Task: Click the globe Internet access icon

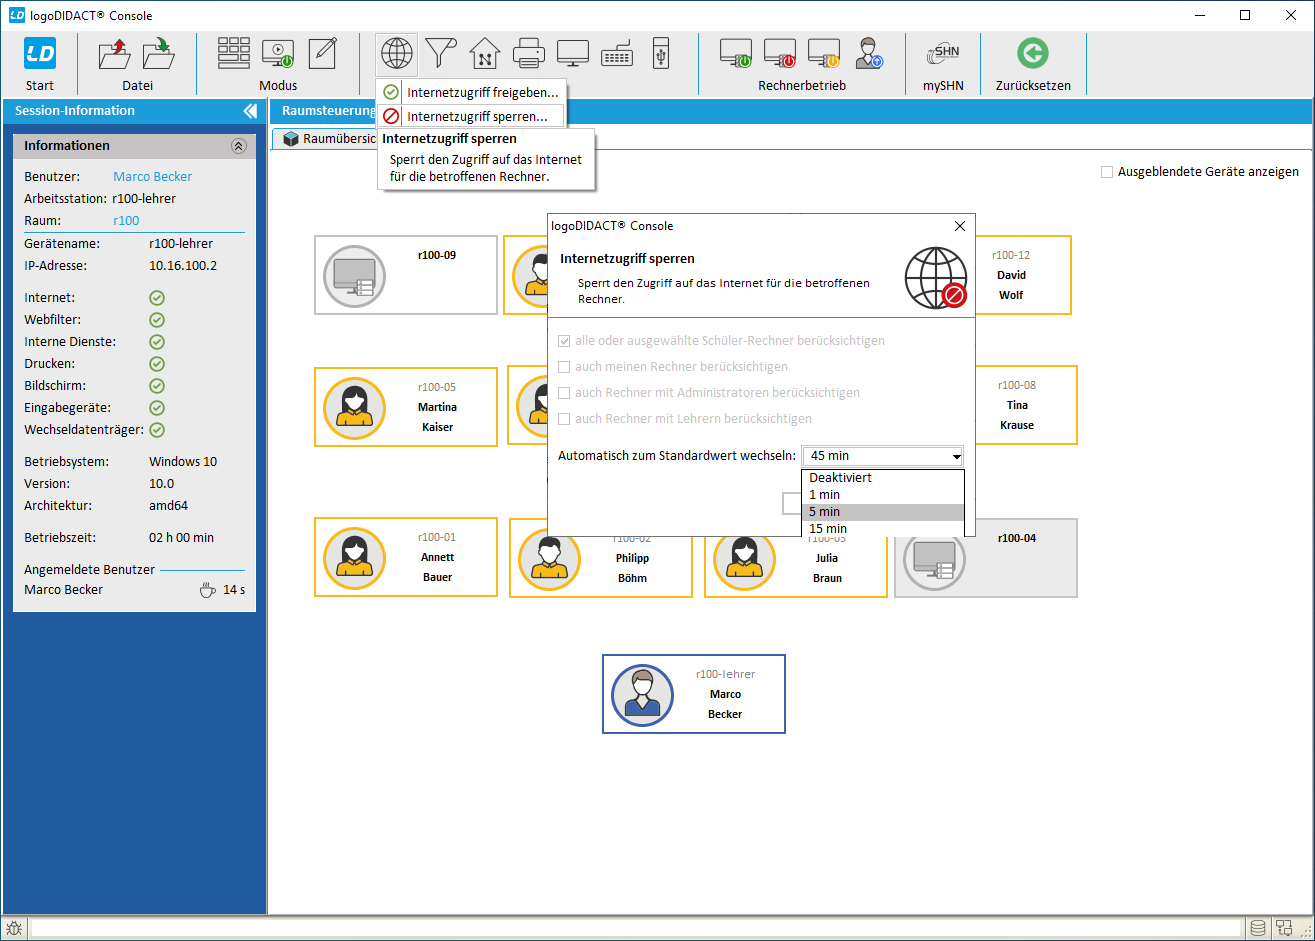Action: click(x=396, y=53)
